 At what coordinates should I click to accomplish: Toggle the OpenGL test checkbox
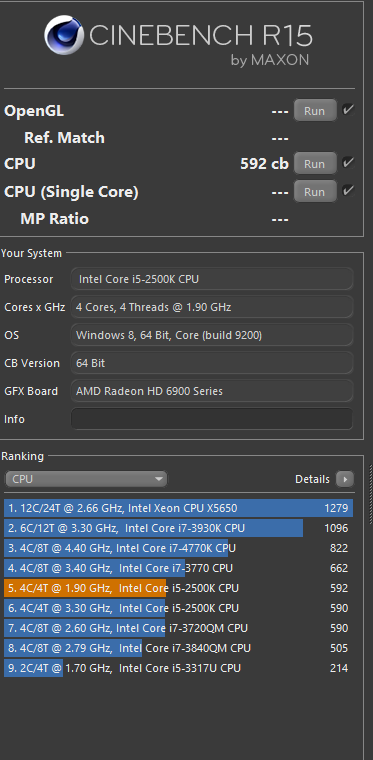click(x=348, y=110)
